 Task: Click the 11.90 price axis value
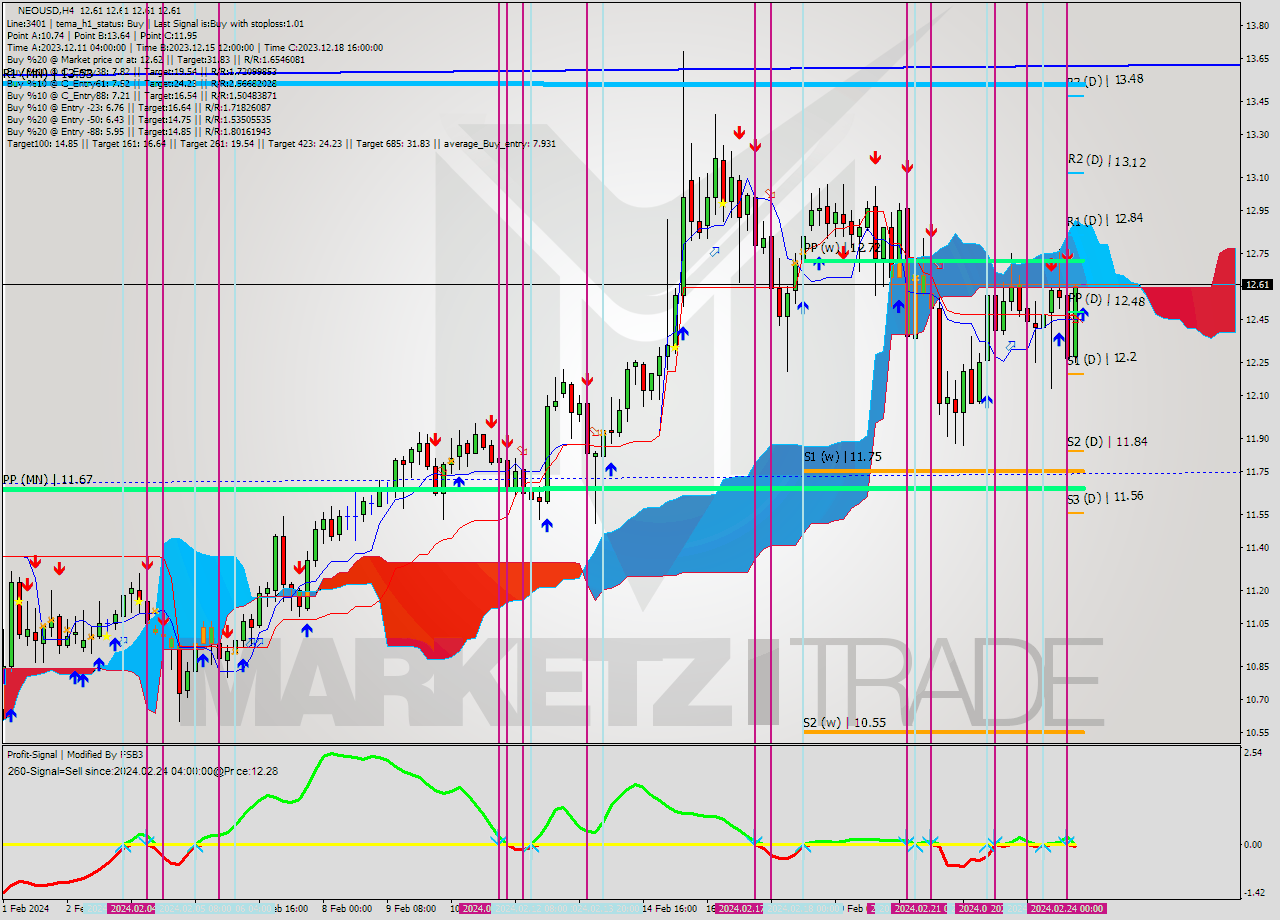(1256, 439)
